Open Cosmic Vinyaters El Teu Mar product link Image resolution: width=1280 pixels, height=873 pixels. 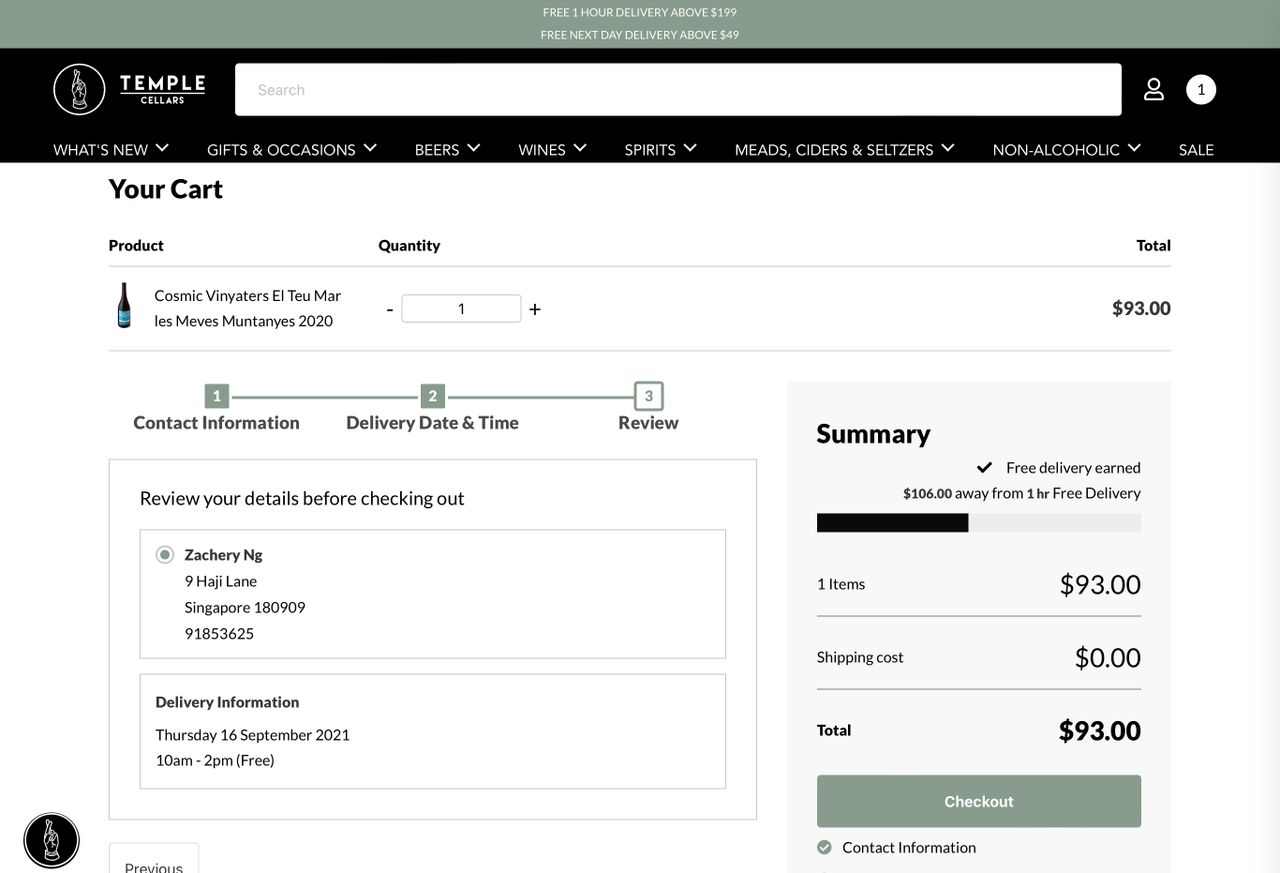248,308
